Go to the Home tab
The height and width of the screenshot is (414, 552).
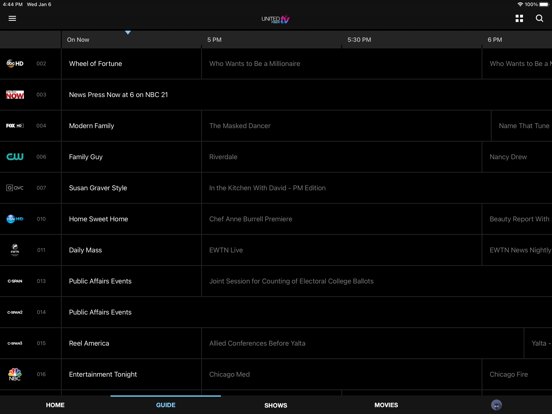coord(55,405)
